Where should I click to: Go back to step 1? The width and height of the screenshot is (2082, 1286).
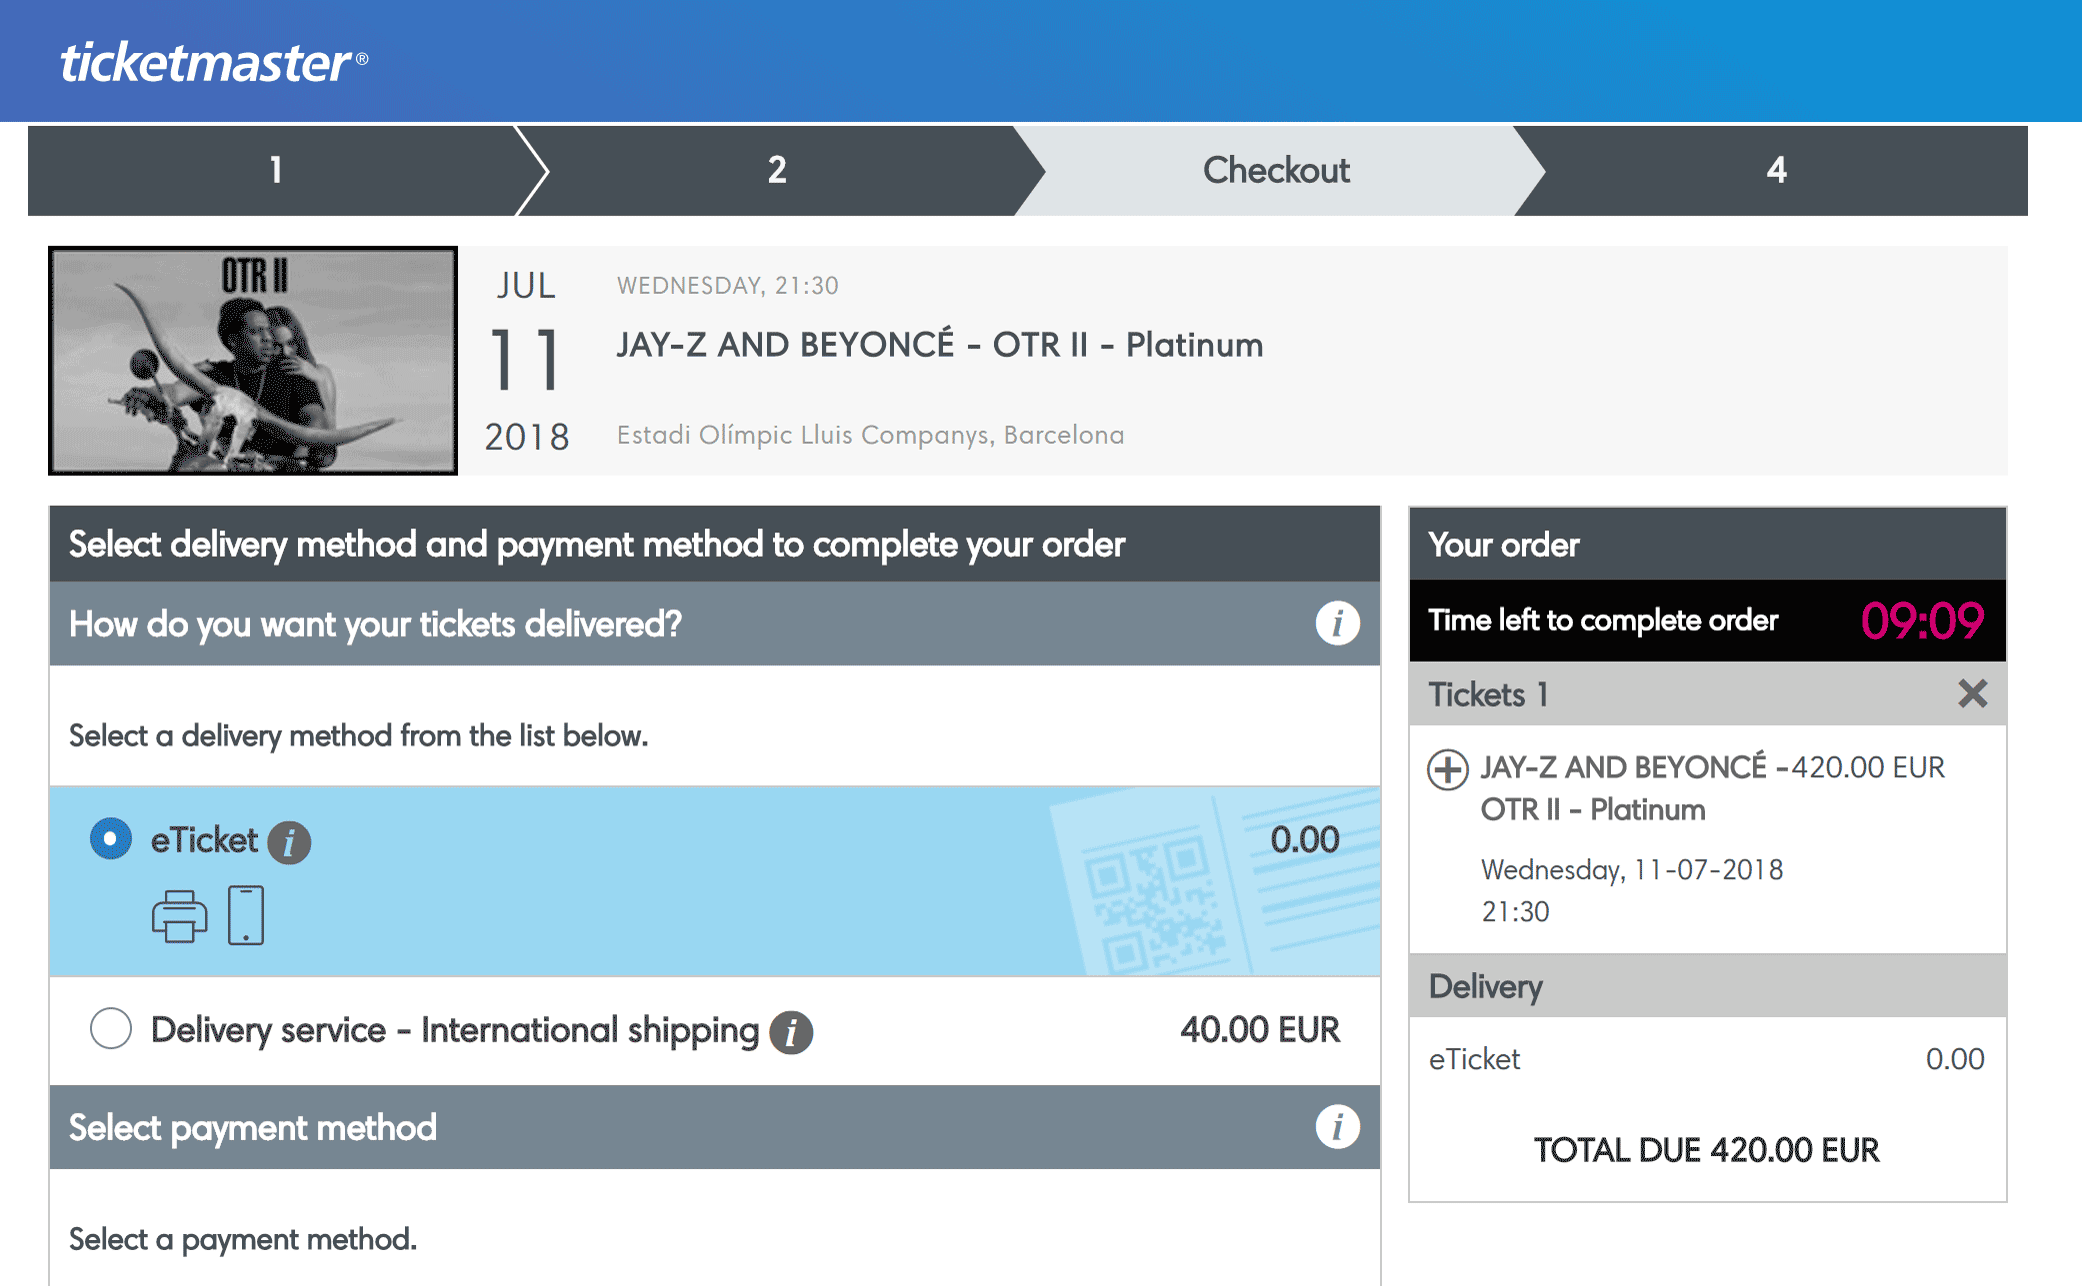pyautogui.click(x=275, y=170)
